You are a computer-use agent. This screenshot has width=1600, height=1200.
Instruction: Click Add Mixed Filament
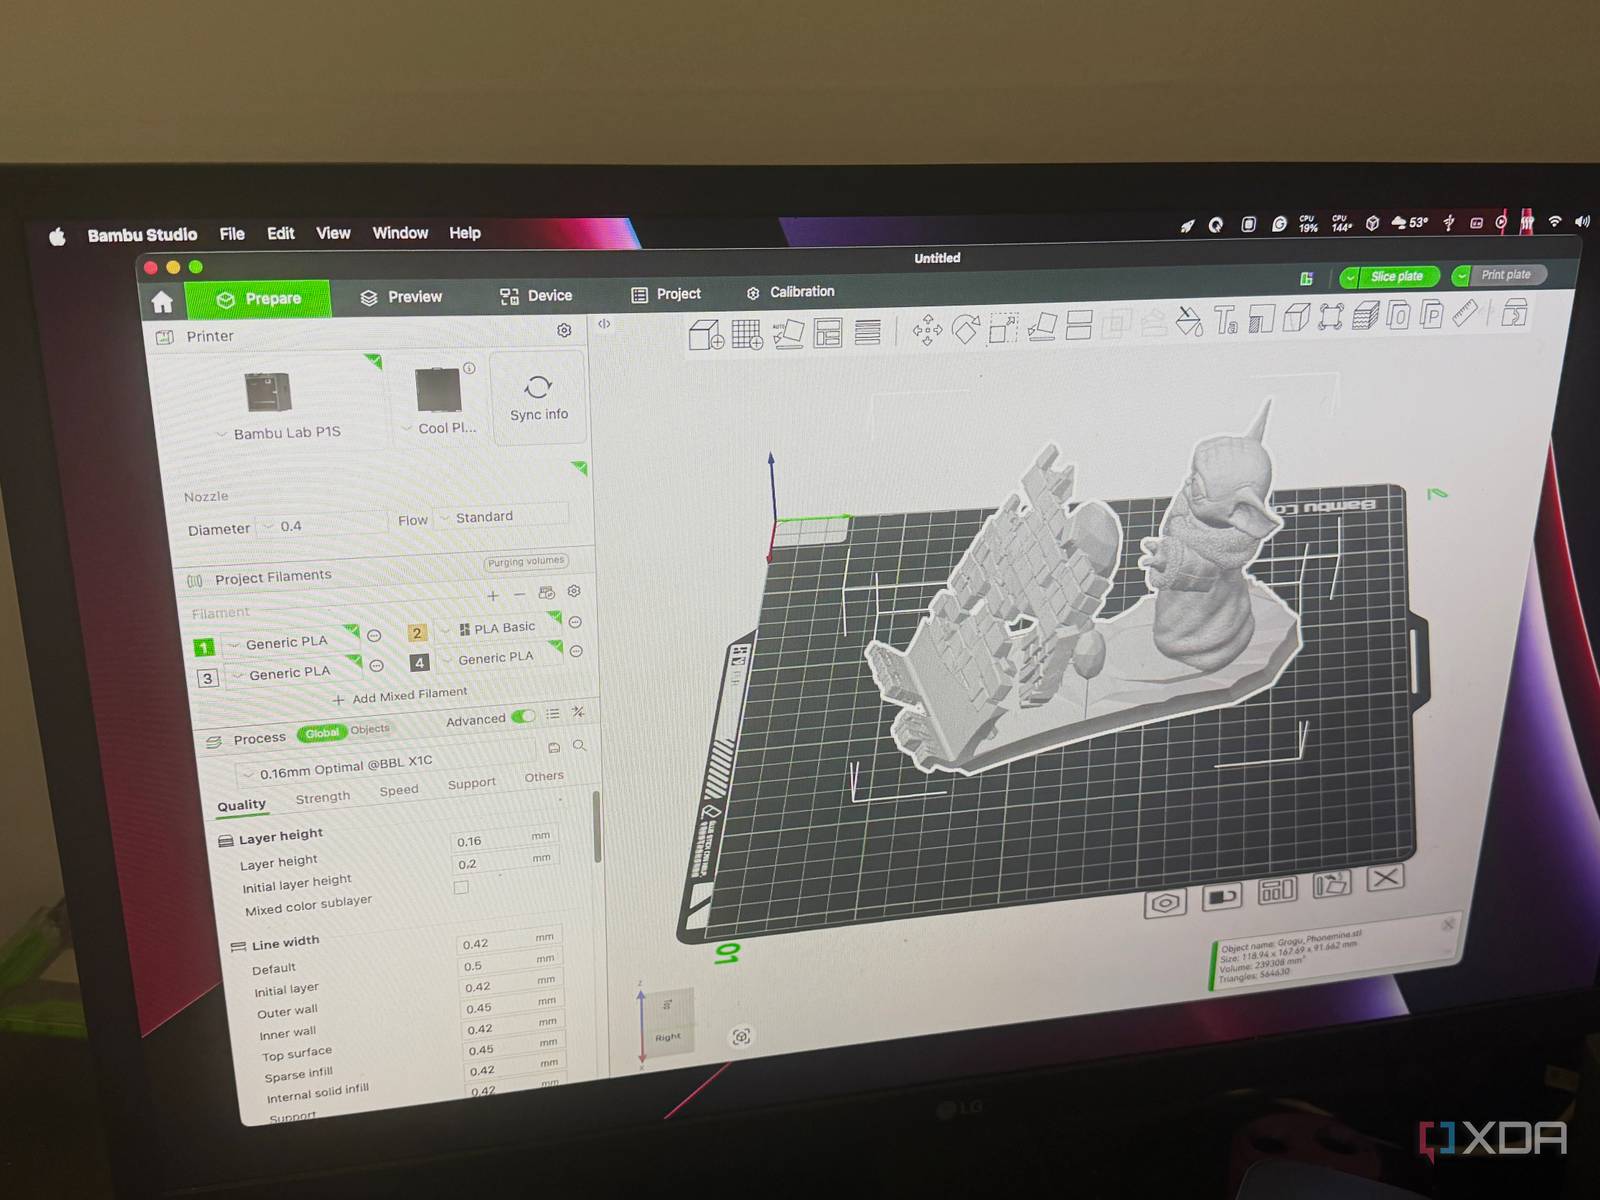coord(400,695)
